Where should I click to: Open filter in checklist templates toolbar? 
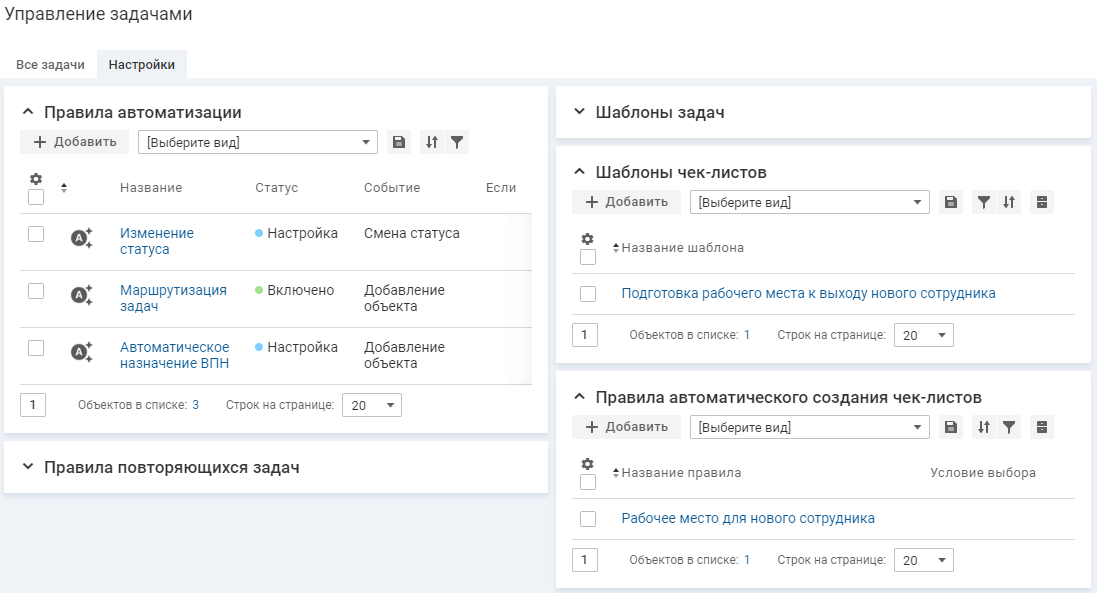click(984, 202)
